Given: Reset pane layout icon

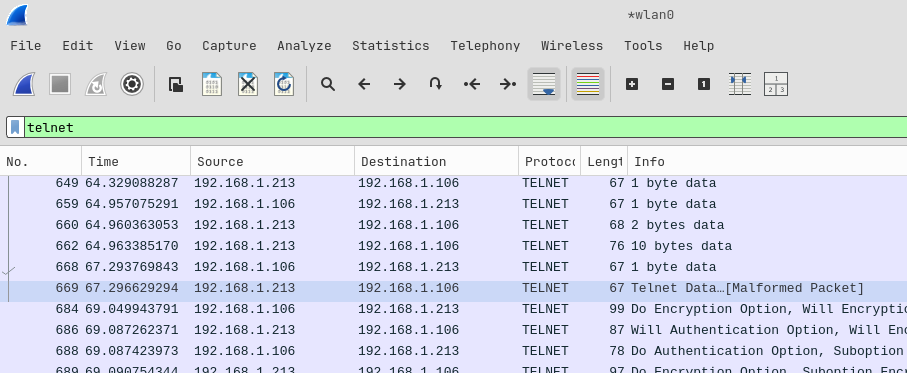Looking at the screenshot, I should (776, 84).
